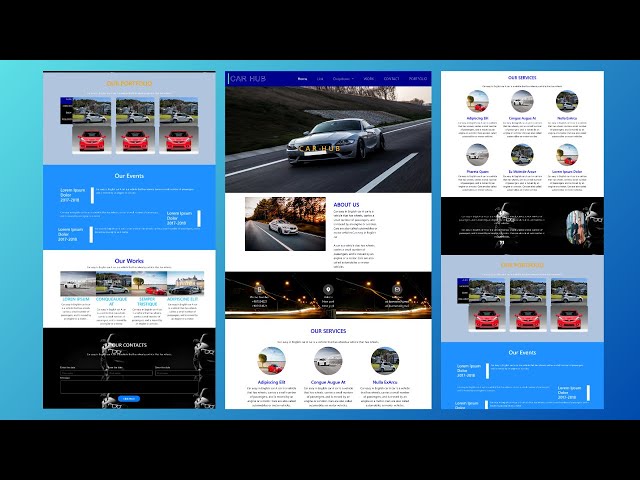640x480 pixels.
Task: Open red car circle in center page
Action: (x=272, y=361)
